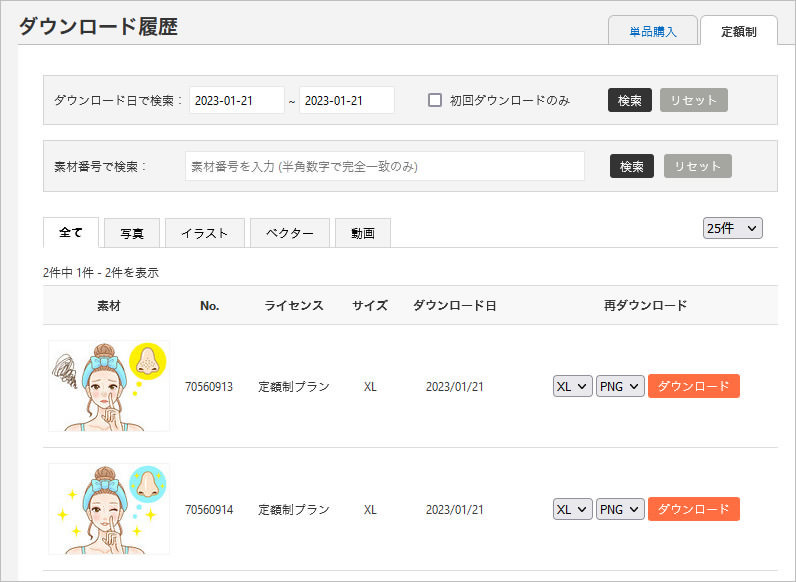796x582 pixels.
Task: Select the 全て filter tab
Action: pyautogui.click(x=71, y=232)
